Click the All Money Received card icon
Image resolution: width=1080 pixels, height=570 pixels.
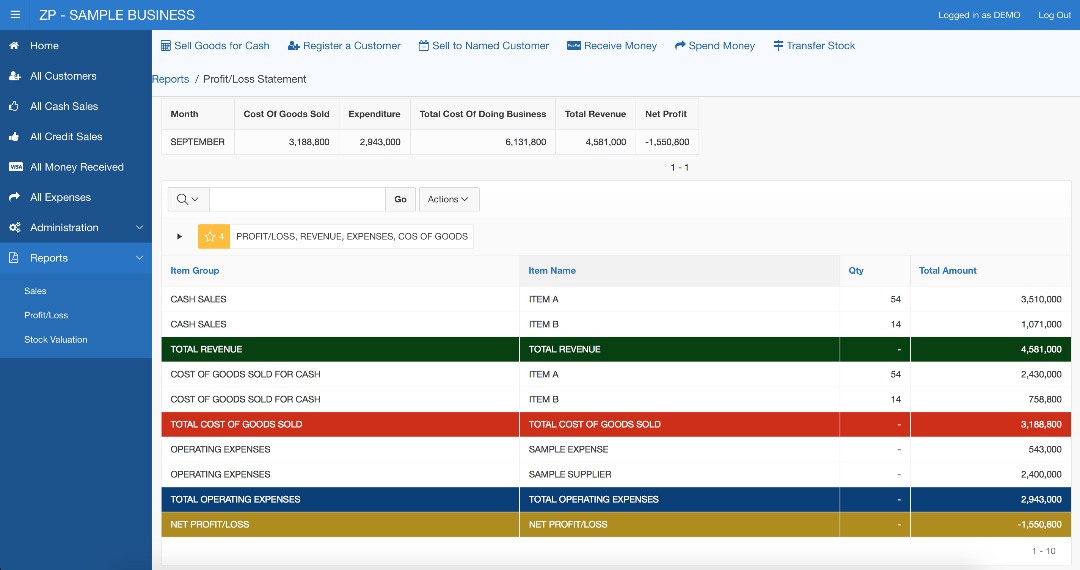coord(15,167)
